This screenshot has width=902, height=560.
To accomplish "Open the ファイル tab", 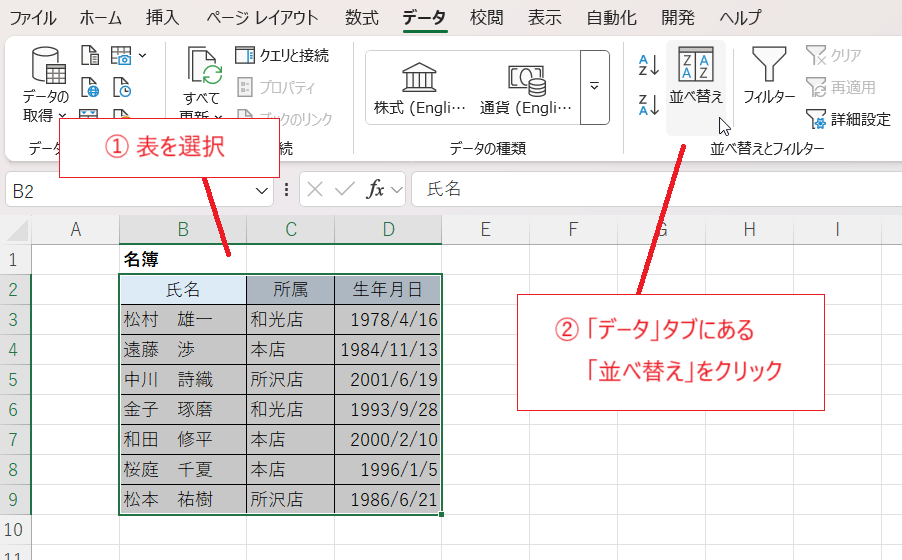I will [x=32, y=18].
